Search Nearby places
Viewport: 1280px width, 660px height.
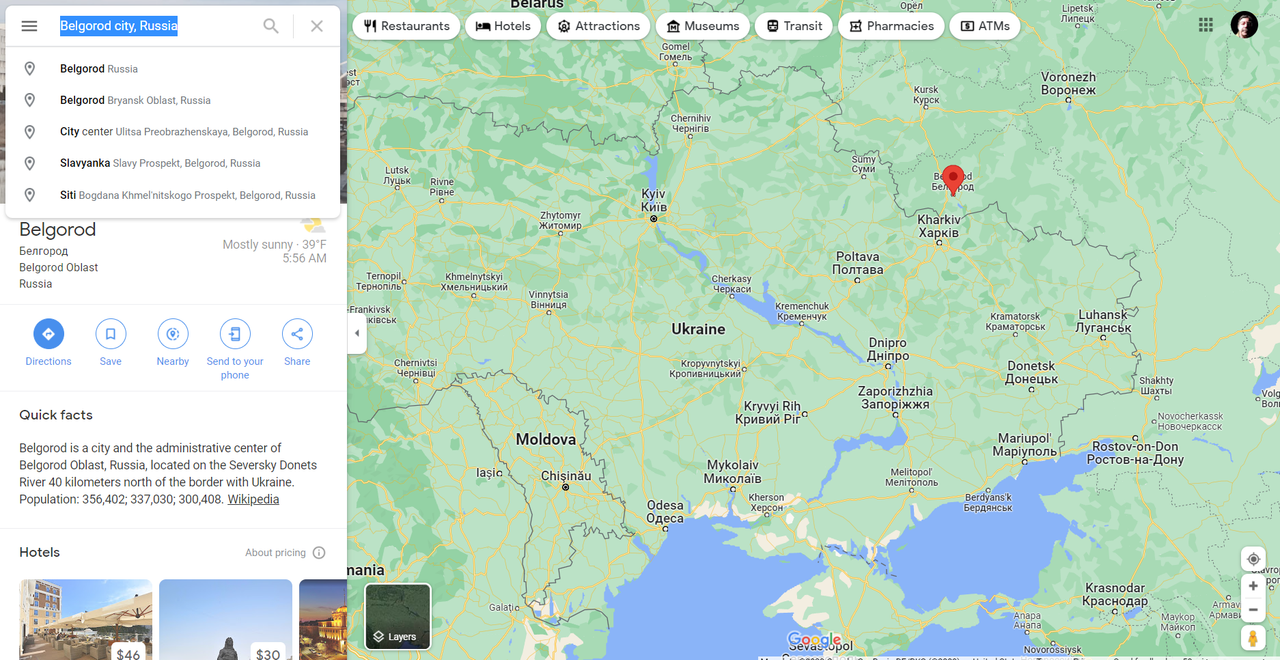click(x=173, y=343)
